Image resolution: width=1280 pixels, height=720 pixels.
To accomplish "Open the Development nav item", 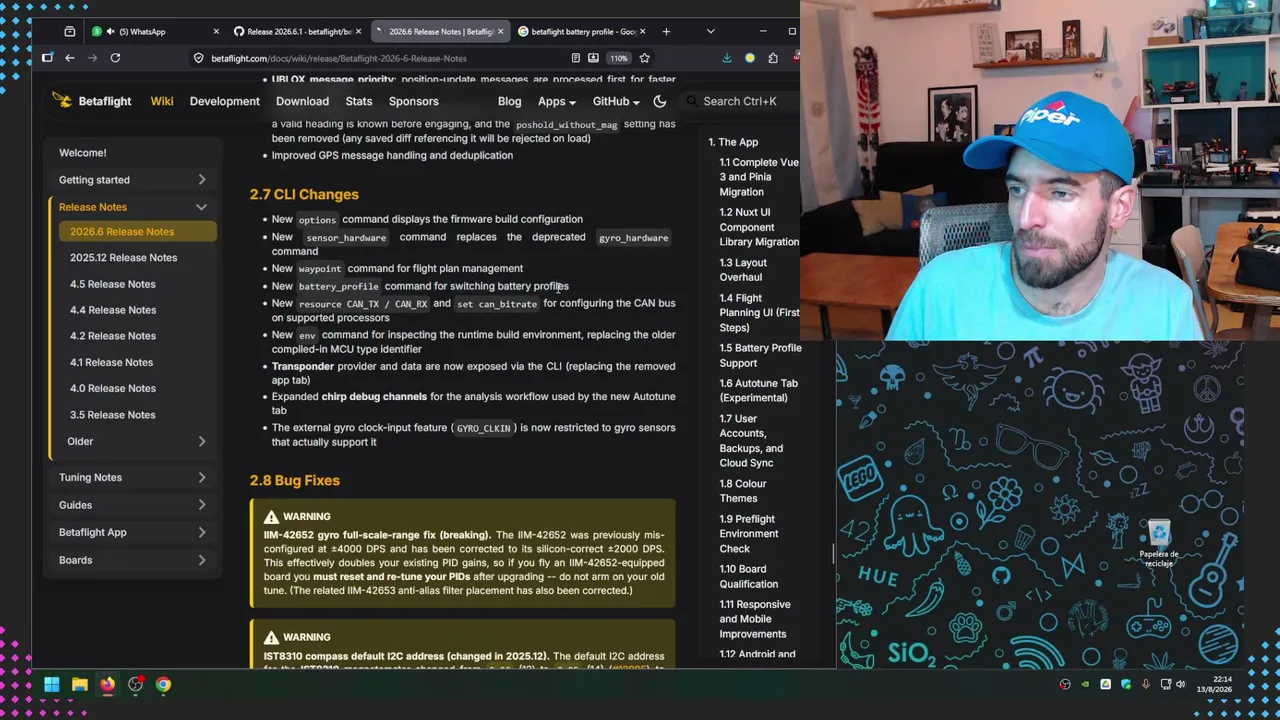I will coord(224,101).
